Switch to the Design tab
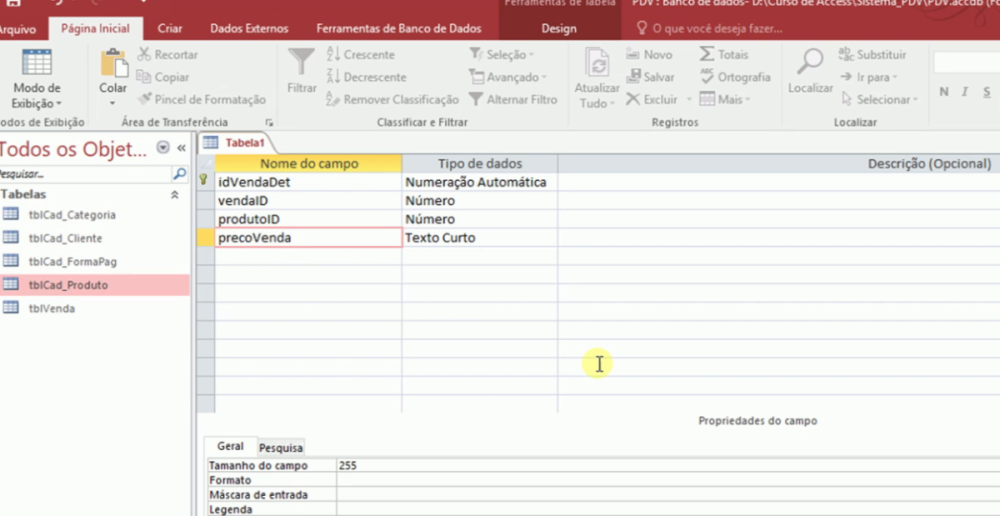1000x516 pixels. 559,29
